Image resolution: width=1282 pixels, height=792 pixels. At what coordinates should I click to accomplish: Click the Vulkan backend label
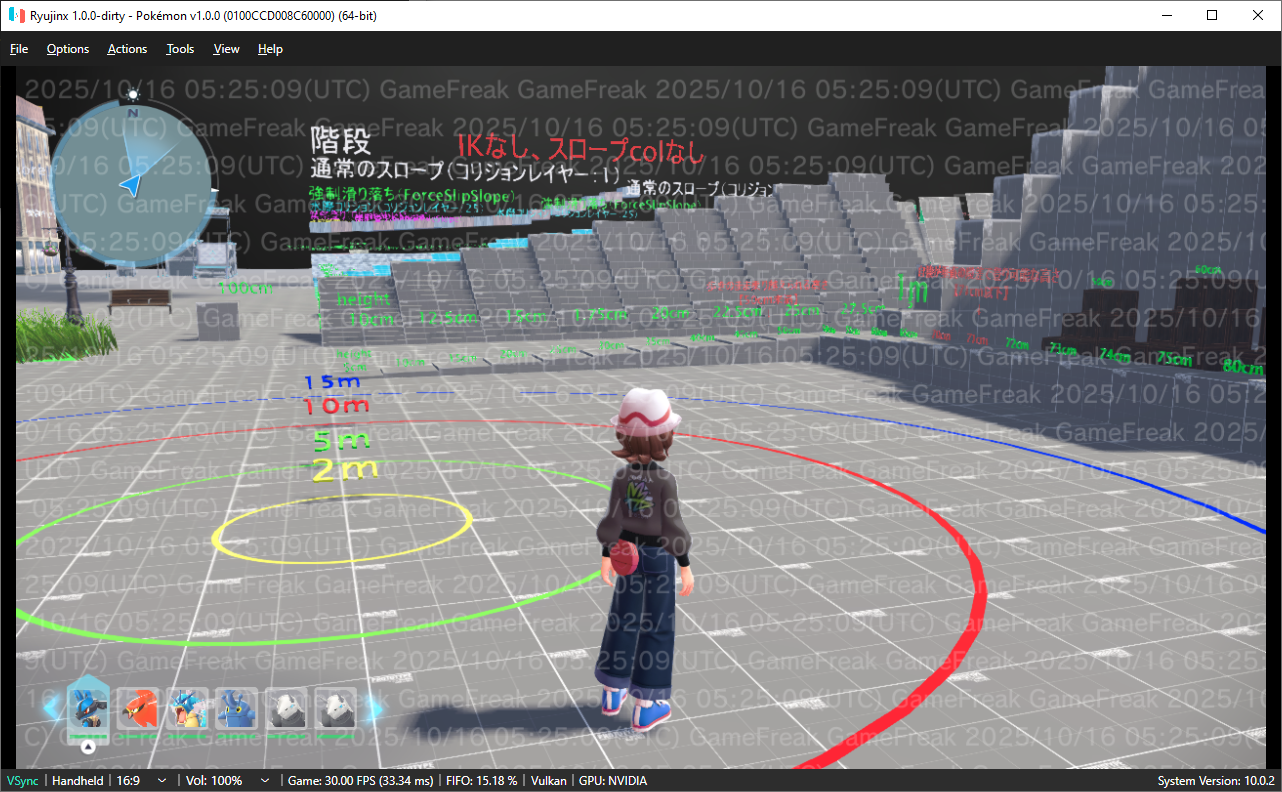(549, 781)
